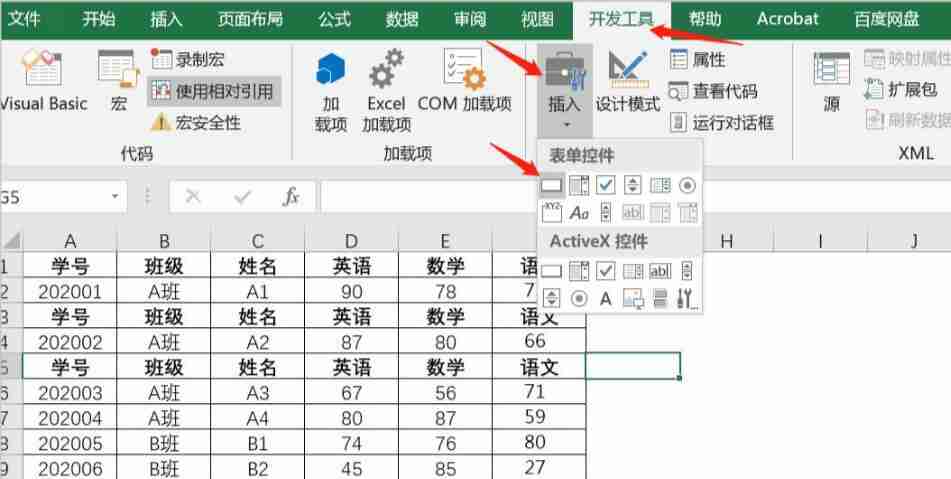The height and width of the screenshot is (479, 951).
Task: Open the 帮助 tab
Action: point(705,19)
